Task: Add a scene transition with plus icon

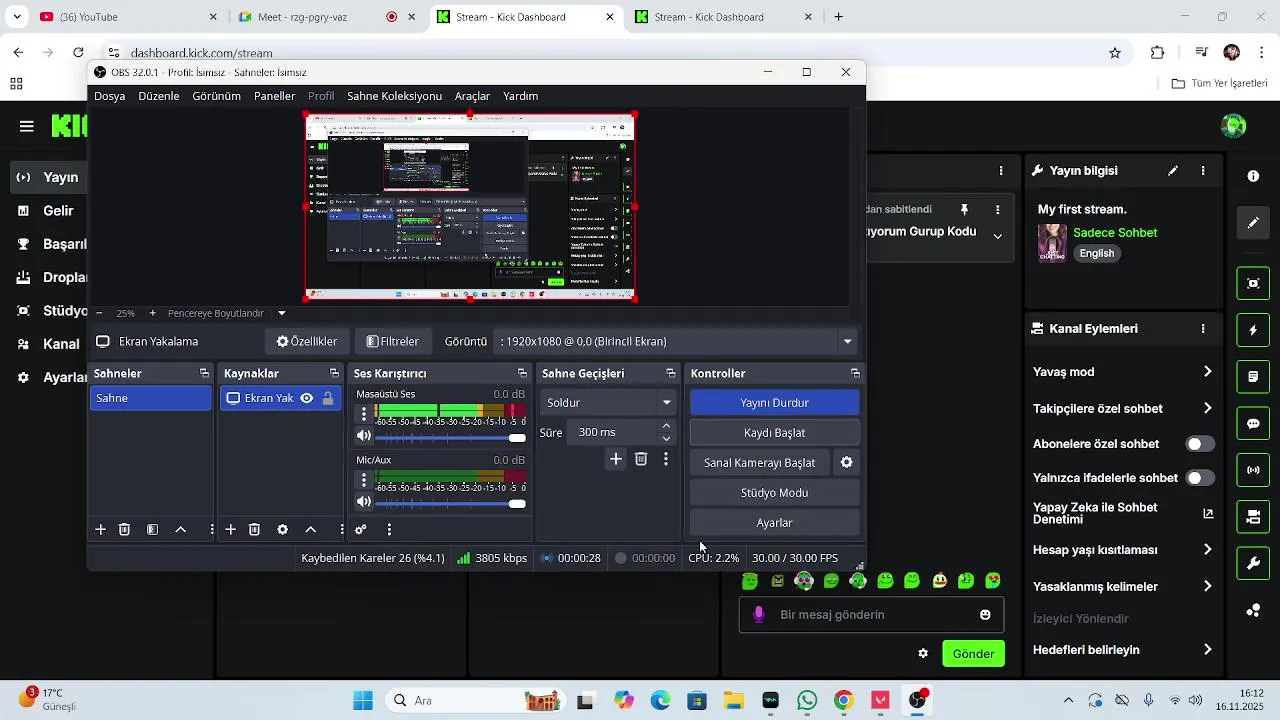Action: tap(616, 459)
